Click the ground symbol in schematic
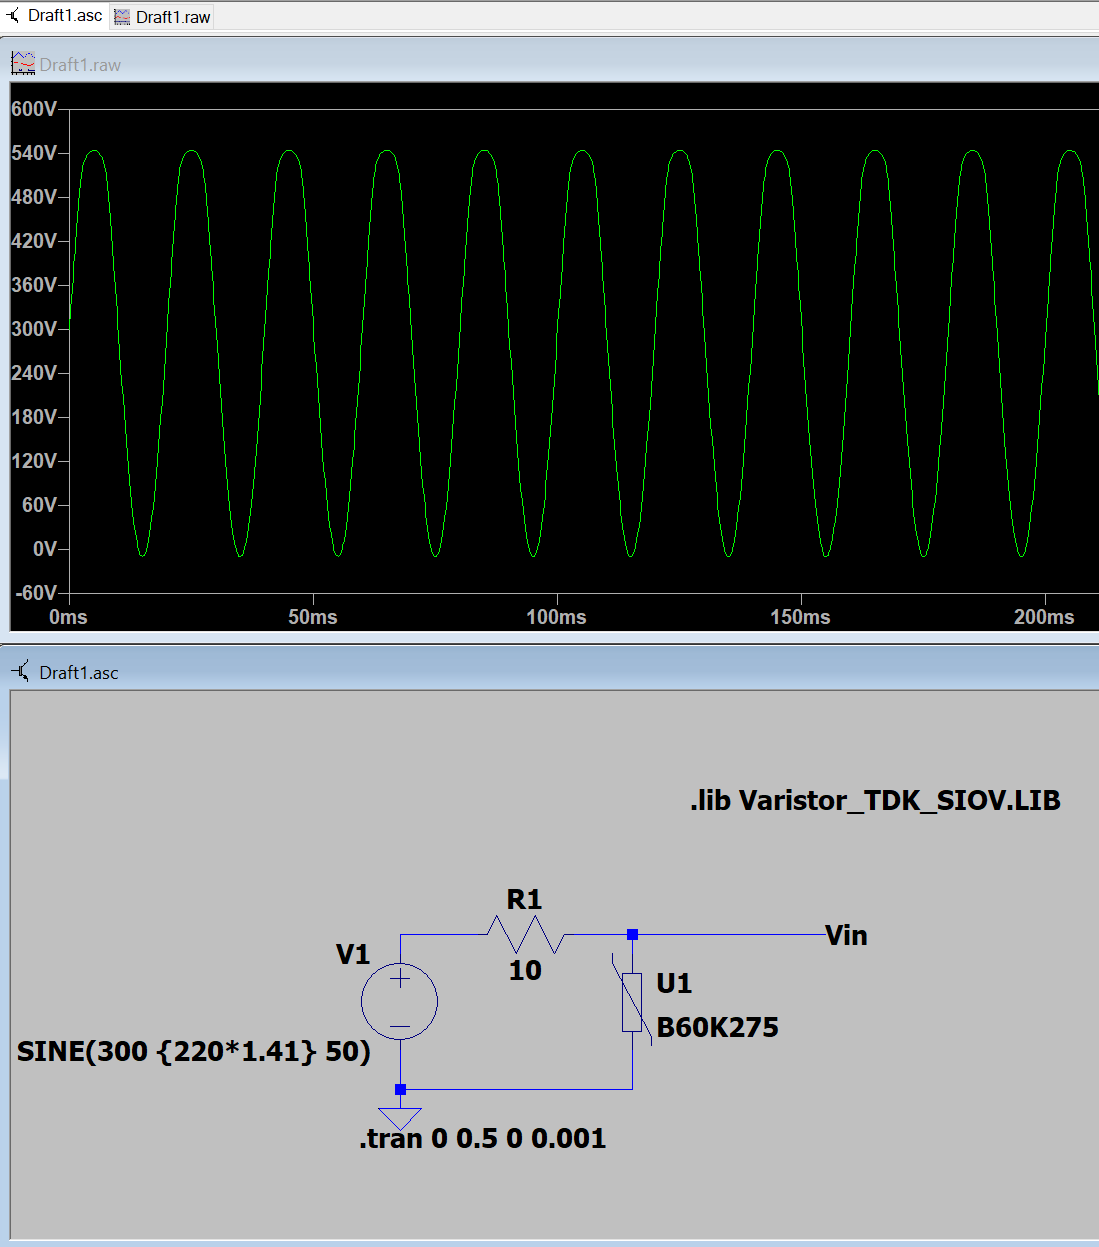This screenshot has width=1099, height=1247. coord(400,1118)
